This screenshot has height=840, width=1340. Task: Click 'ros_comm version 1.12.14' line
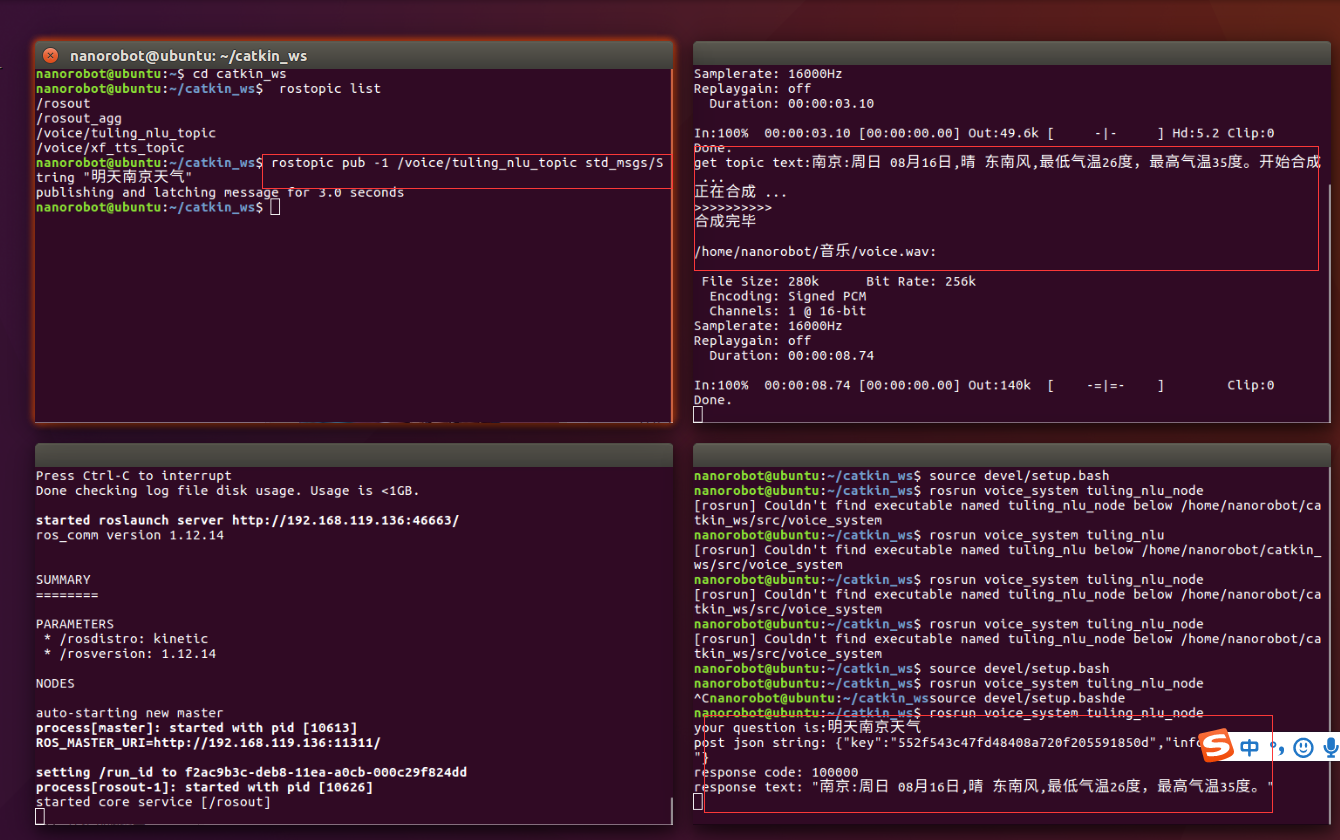coord(129,535)
